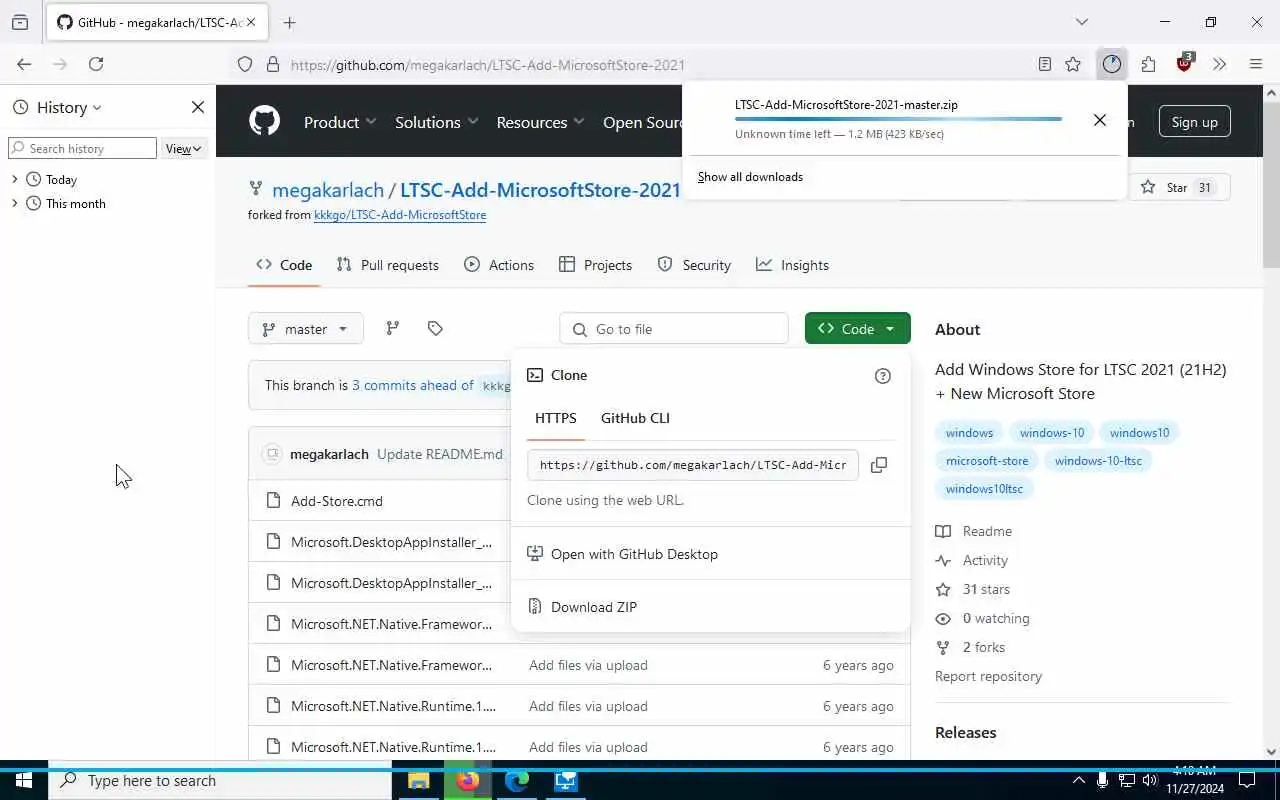The image size is (1280, 800).
Task: Select the GitHub CLI clone tab
Action: [x=635, y=418]
